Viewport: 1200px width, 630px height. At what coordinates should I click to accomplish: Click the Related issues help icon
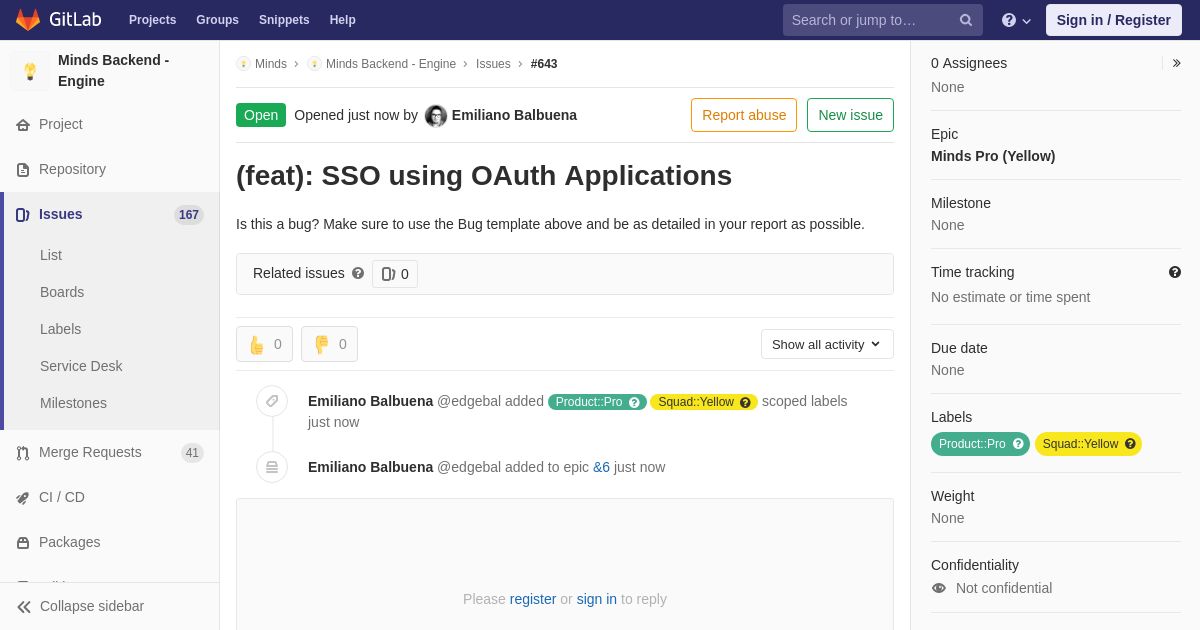(358, 273)
